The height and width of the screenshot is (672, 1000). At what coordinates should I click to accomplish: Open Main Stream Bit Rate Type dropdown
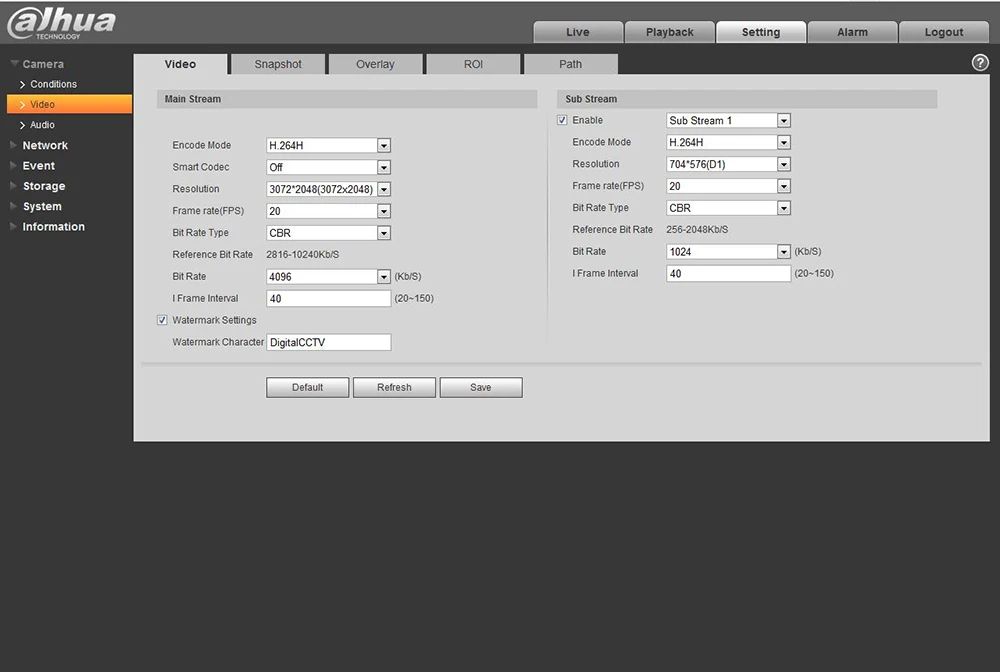pyautogui.click(x=328, y=233)
